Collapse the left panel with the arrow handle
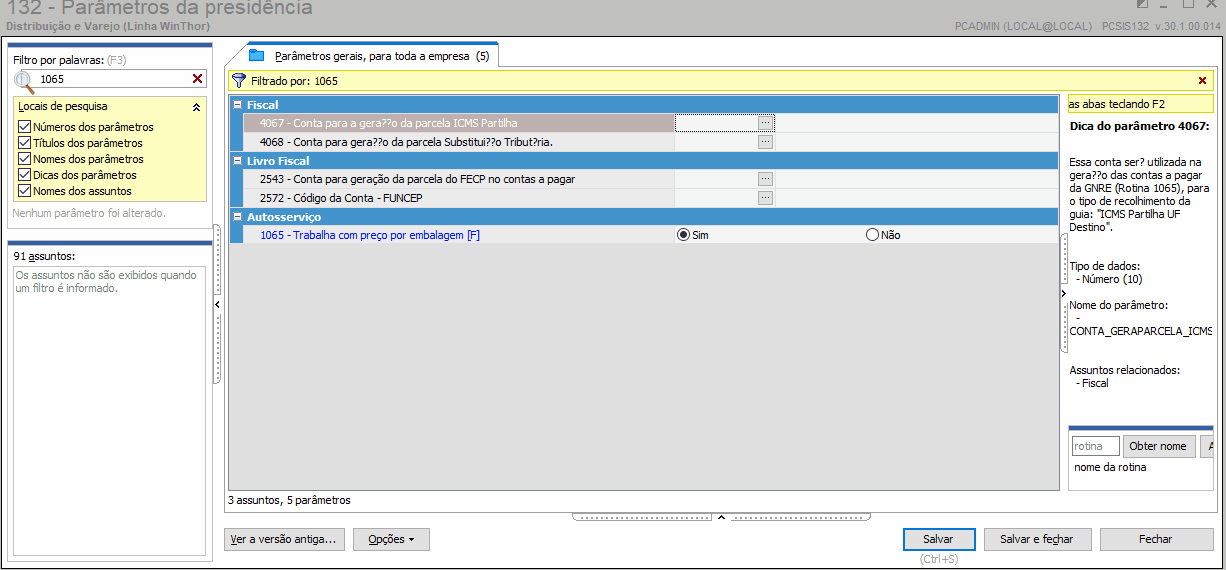1226x570 pixels. [217, 304]
